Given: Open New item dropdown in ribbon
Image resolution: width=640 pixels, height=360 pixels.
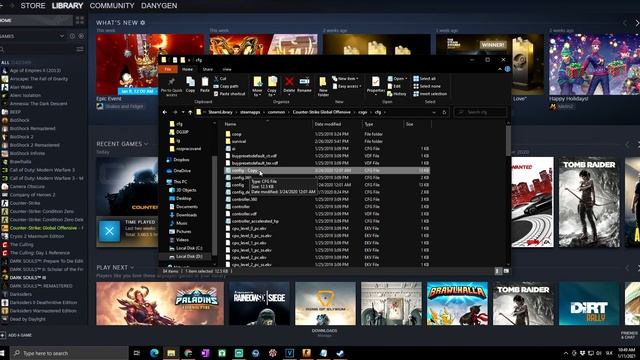Looking at the screenshot, I should coord(345,78).
